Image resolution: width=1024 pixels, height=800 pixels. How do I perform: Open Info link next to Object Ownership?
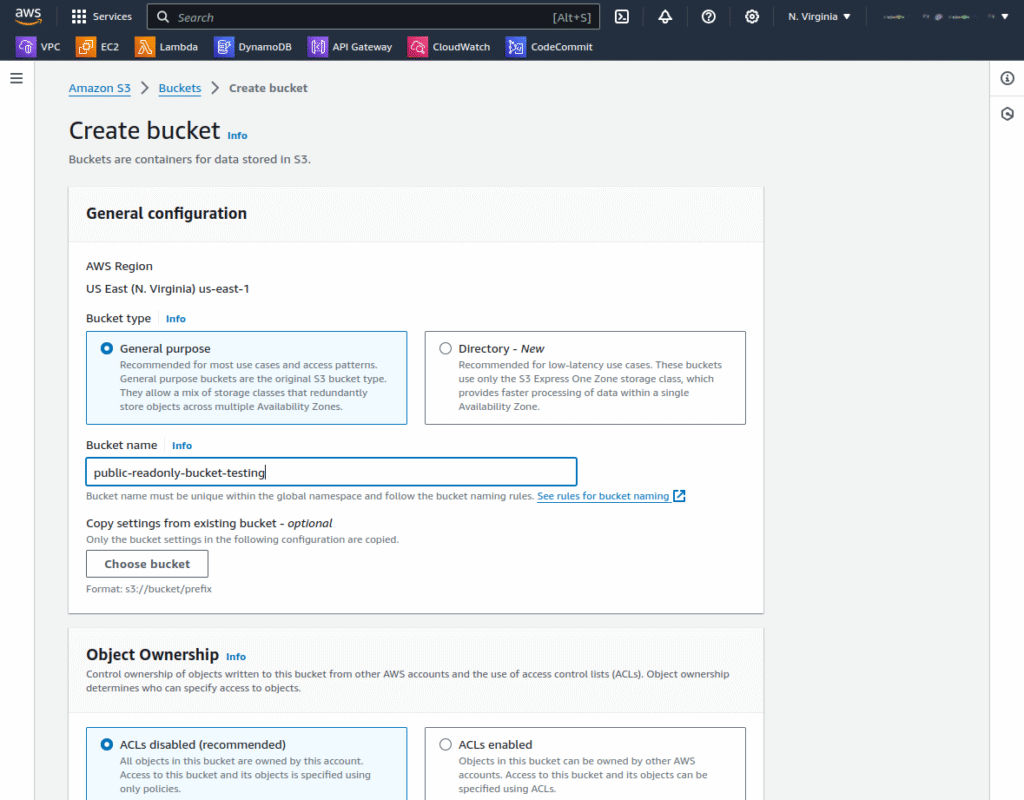point(236,657)
